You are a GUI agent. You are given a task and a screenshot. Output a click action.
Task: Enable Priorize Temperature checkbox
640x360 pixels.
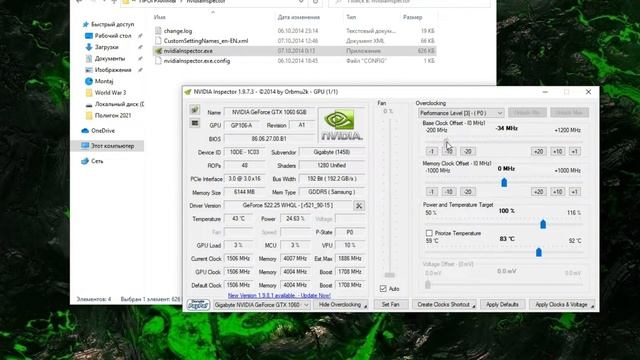(x=429, y=233)
